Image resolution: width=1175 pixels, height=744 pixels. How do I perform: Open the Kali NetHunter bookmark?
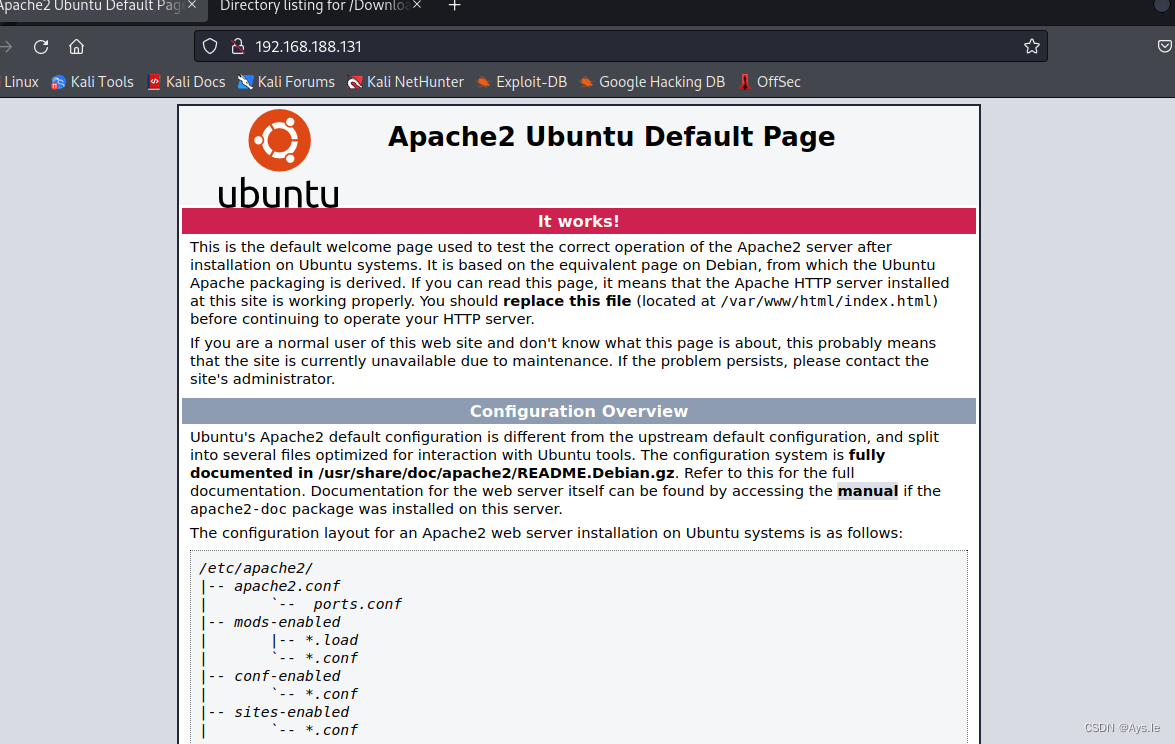tap(405, 82)
